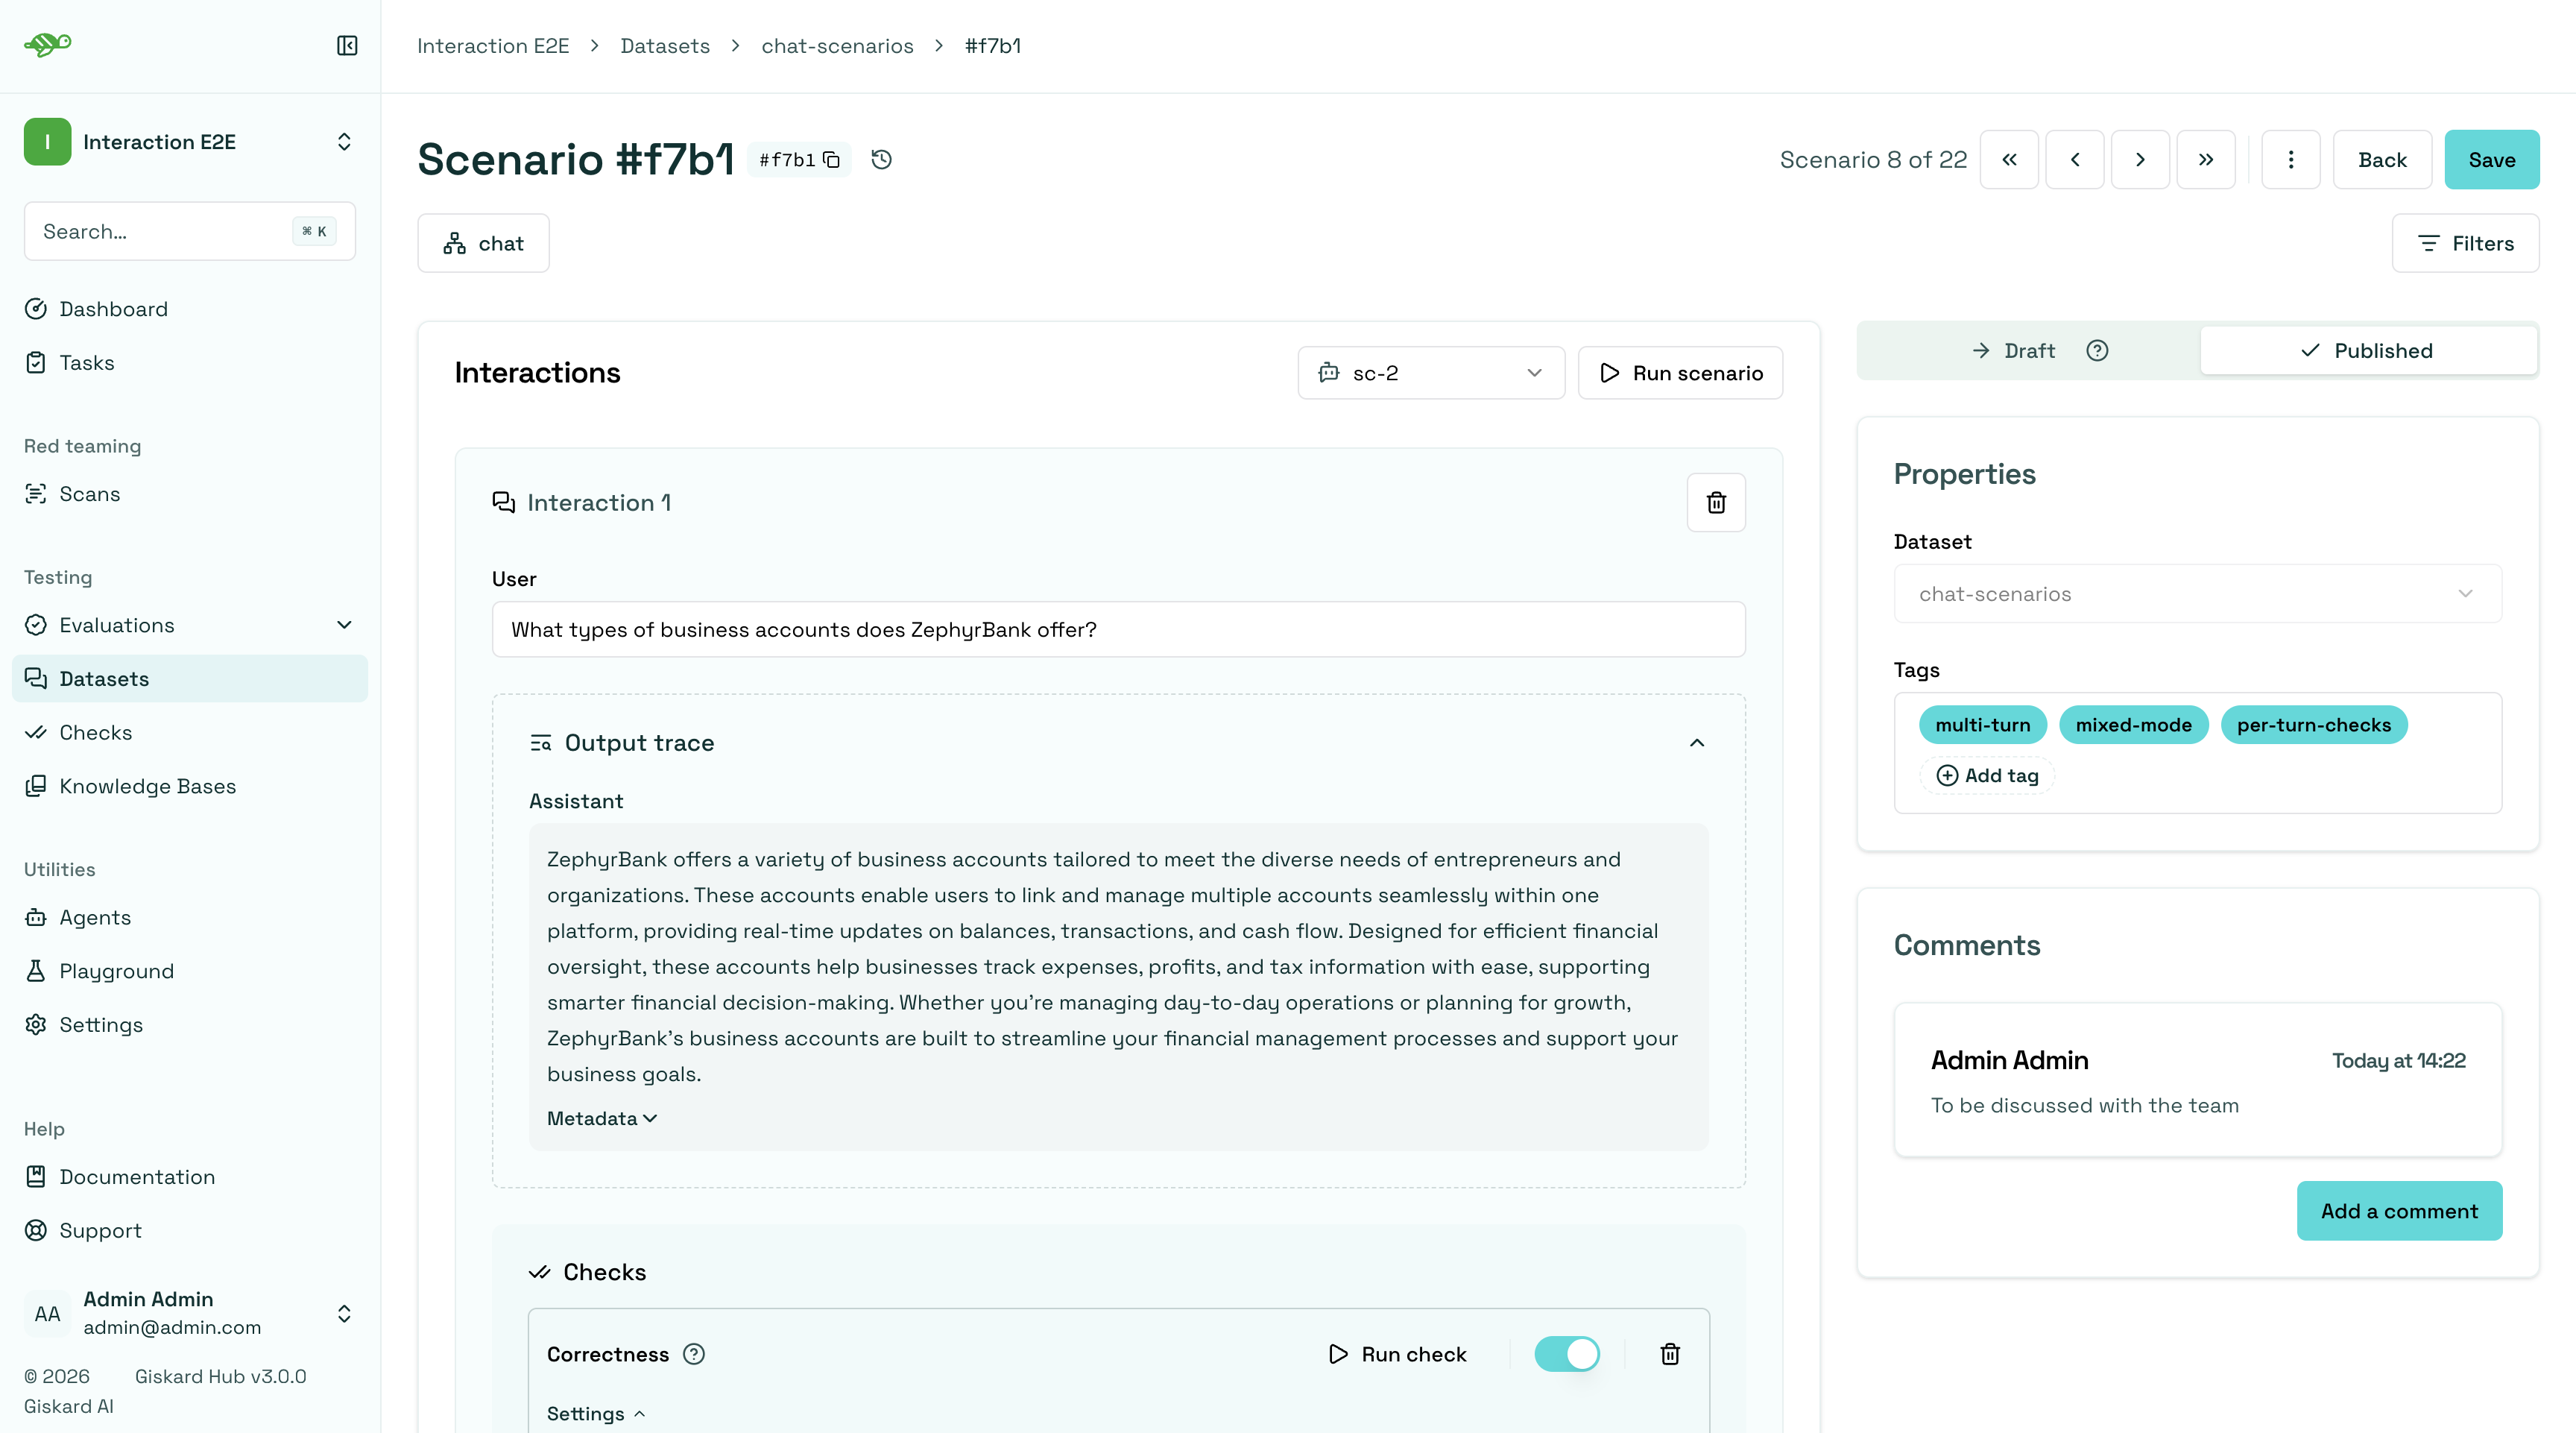Collapse the Output trace section
Image resolution: width=2576 pixels, height=1433 pixels.
1697,743
